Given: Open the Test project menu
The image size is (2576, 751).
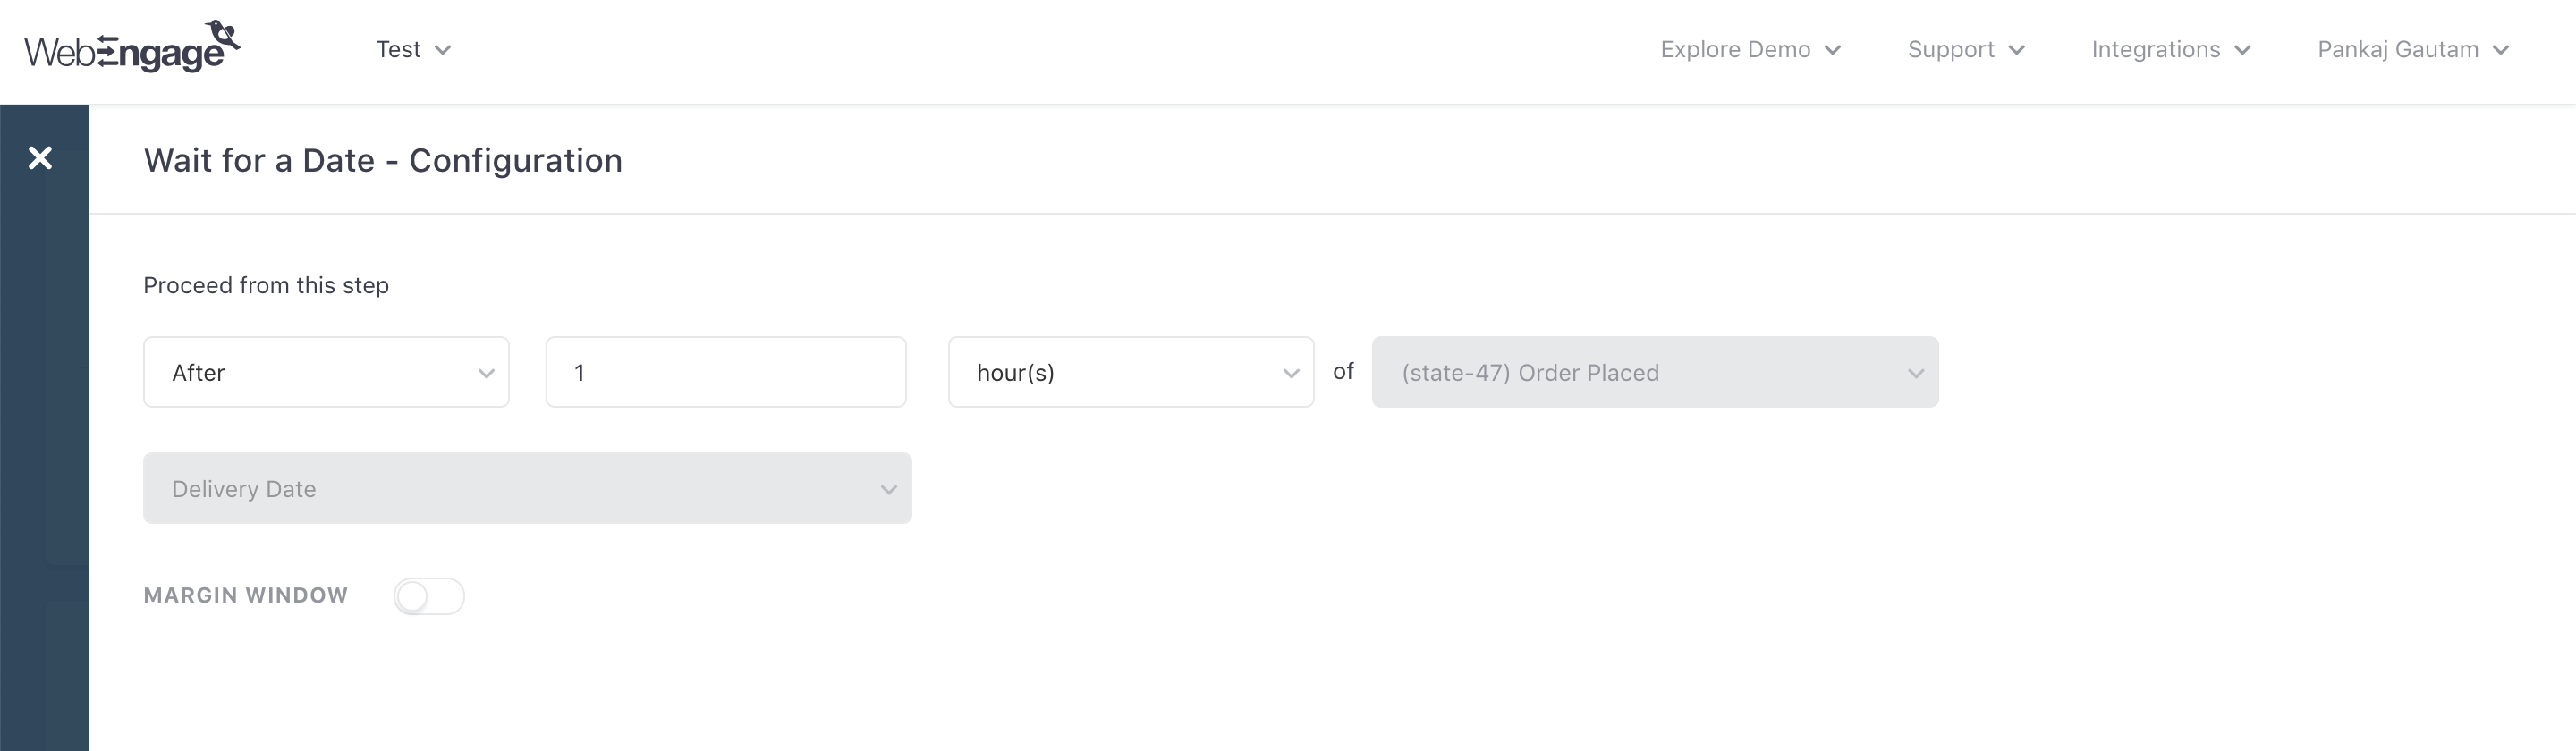Looking at the screenshot, I should click(x=399, y=50).
